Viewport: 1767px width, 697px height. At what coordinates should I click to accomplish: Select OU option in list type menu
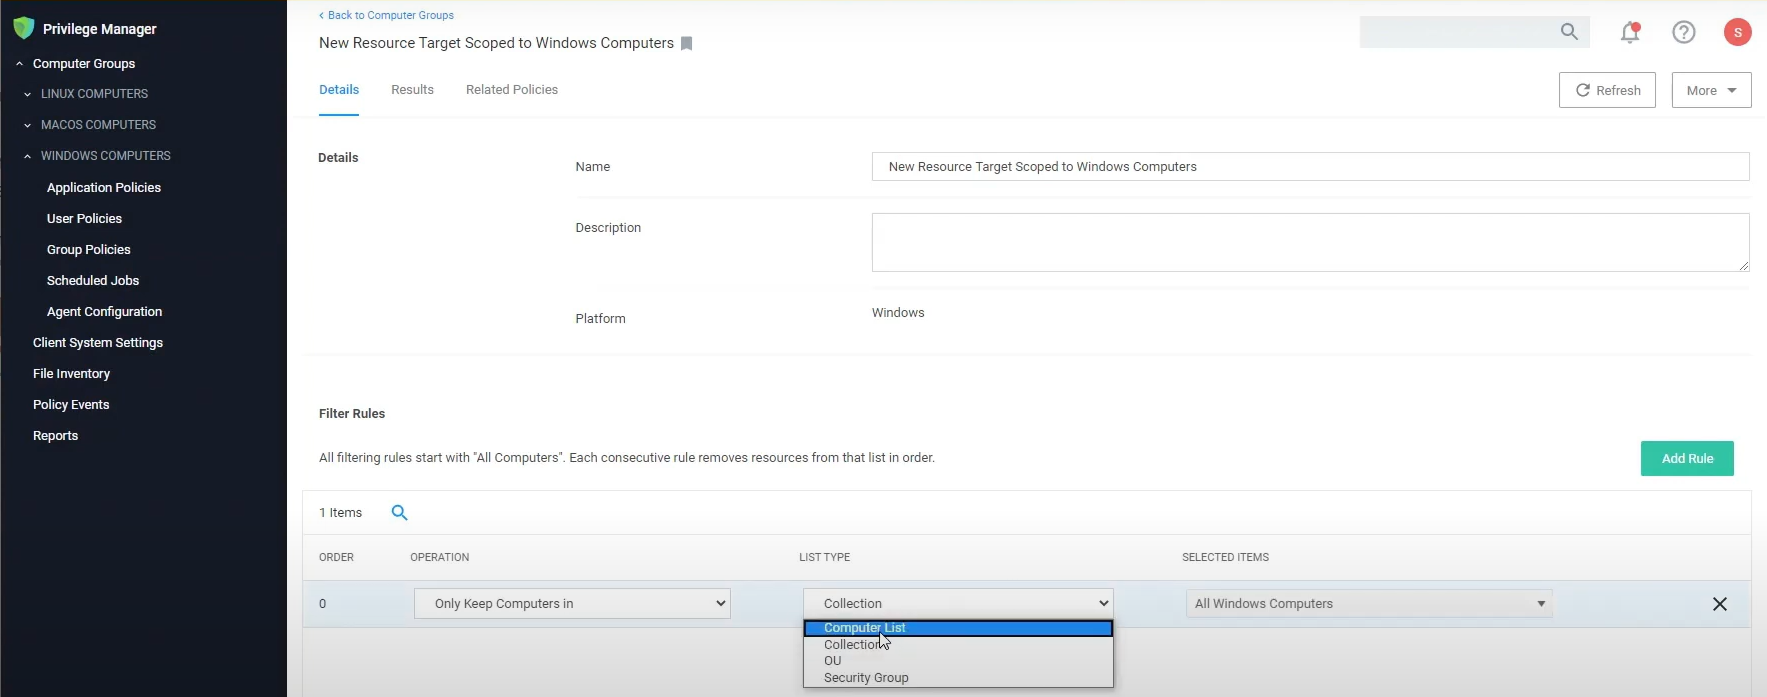833,661
